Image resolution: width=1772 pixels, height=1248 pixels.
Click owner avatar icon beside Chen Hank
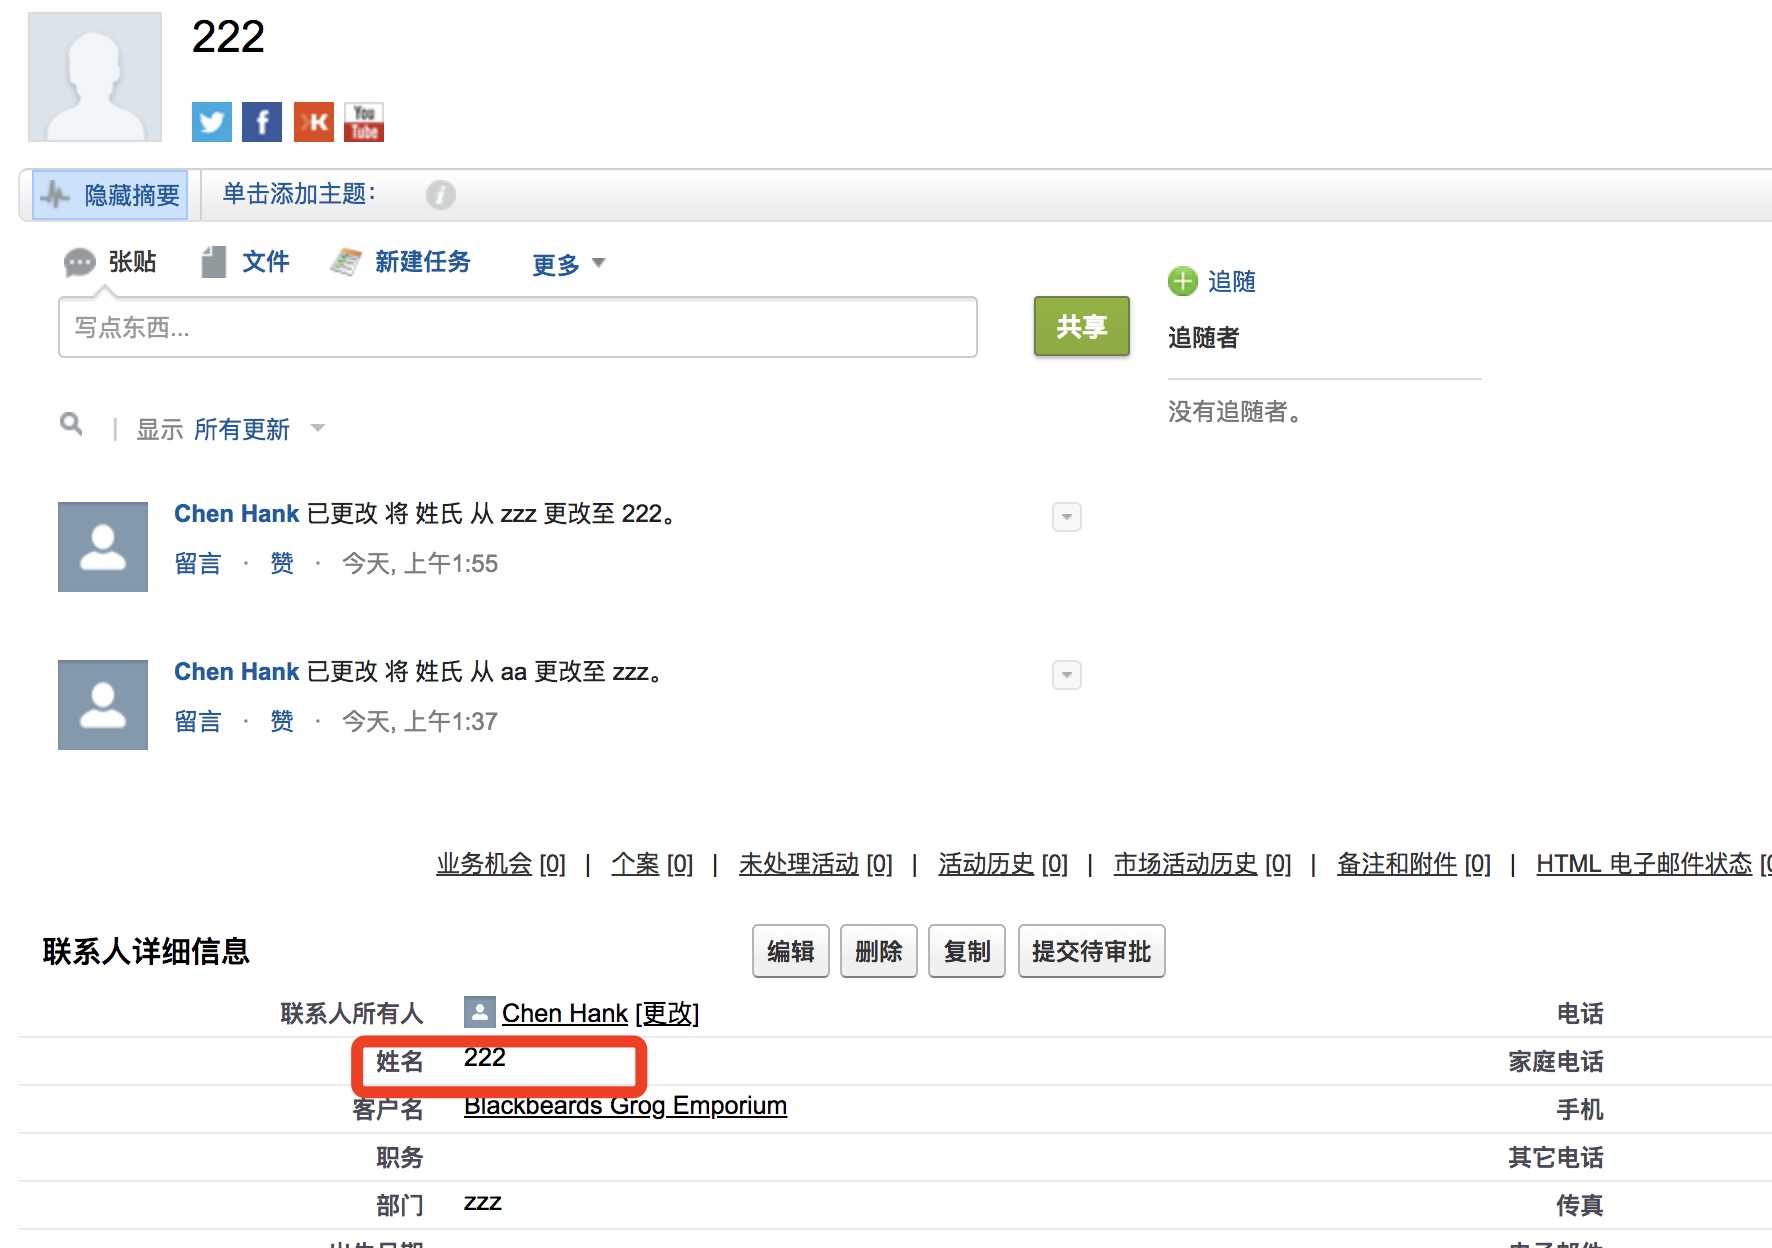tap(480, 1012)
